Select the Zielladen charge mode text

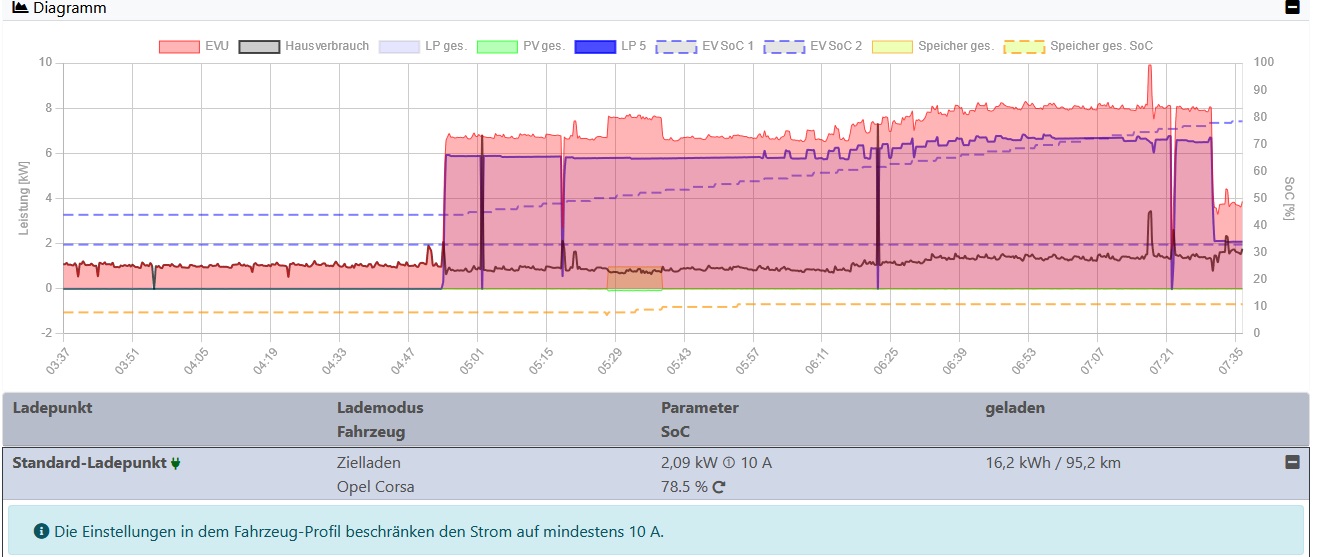pyautogui.click(x=370, y=463)
